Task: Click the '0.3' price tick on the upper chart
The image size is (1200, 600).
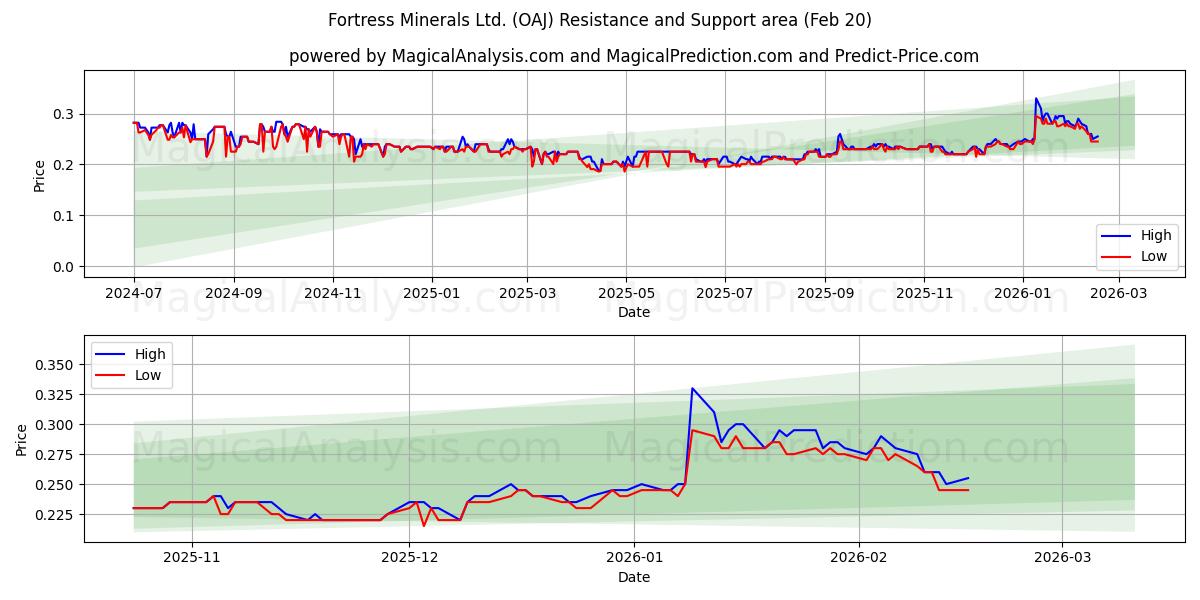Action: coord(65,114)
